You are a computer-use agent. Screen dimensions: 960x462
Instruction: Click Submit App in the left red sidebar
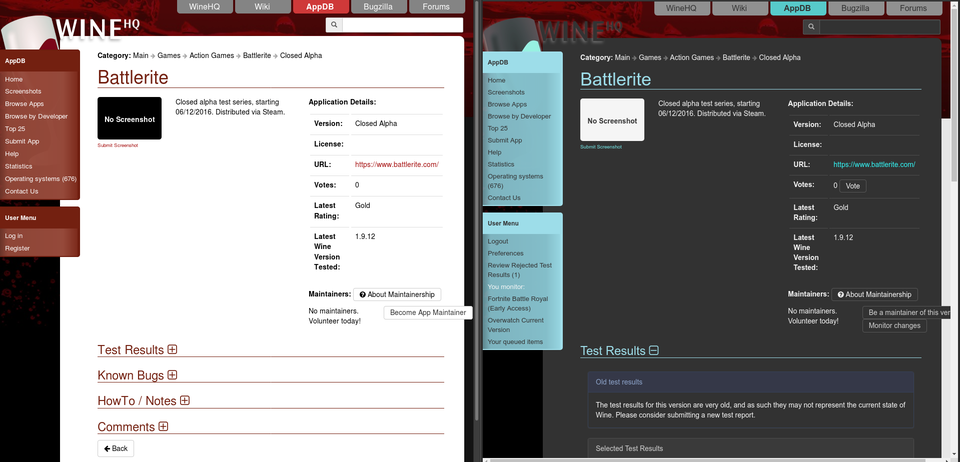point(22,141)
